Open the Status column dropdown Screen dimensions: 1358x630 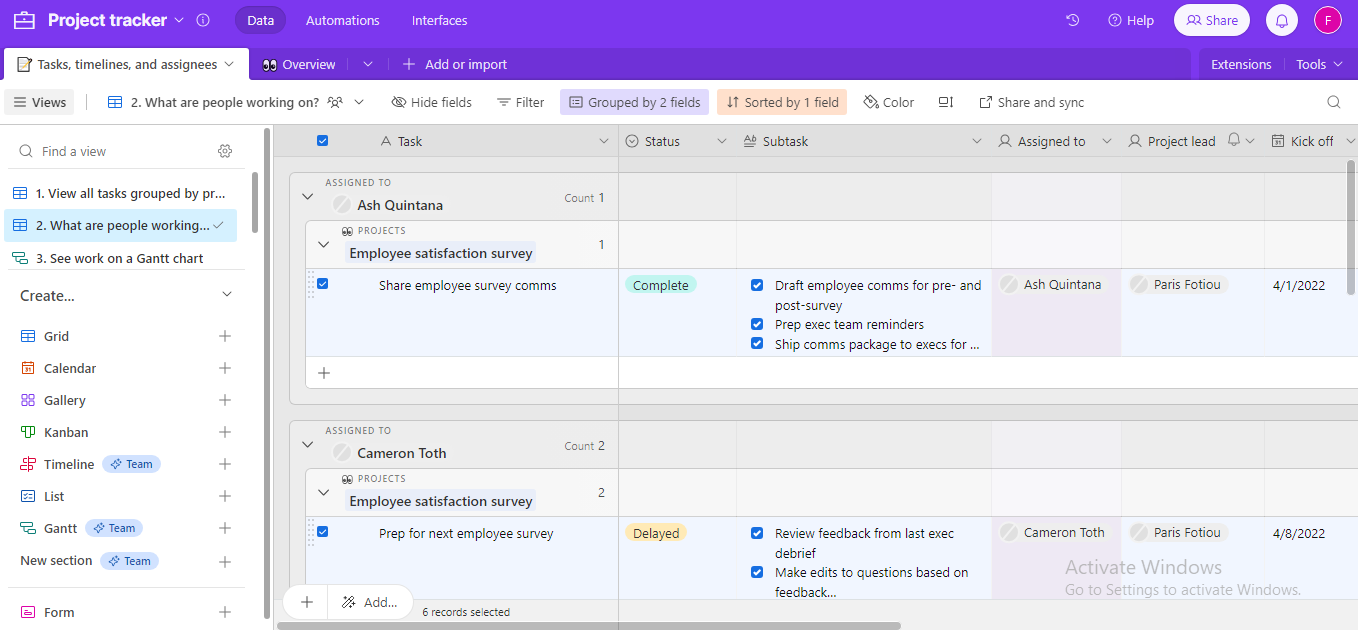[x=722, y=140]
